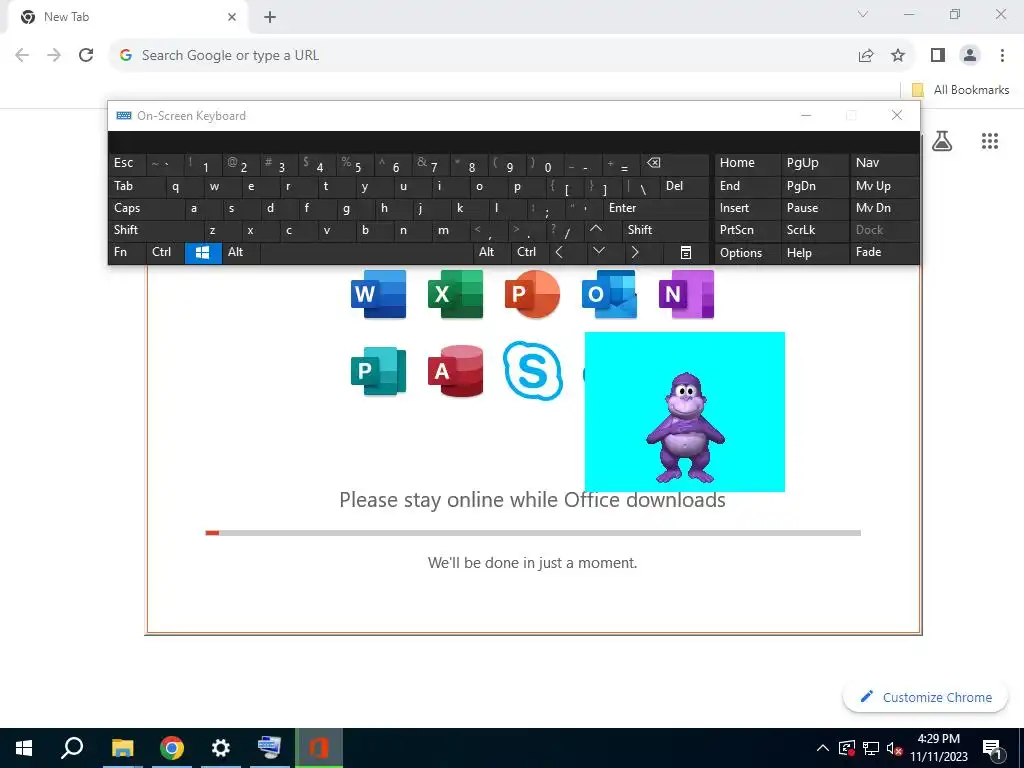Click the Customize Chrome button
Image resolution: width=1024 pixels, height=768 pixels.
[925, 697]
